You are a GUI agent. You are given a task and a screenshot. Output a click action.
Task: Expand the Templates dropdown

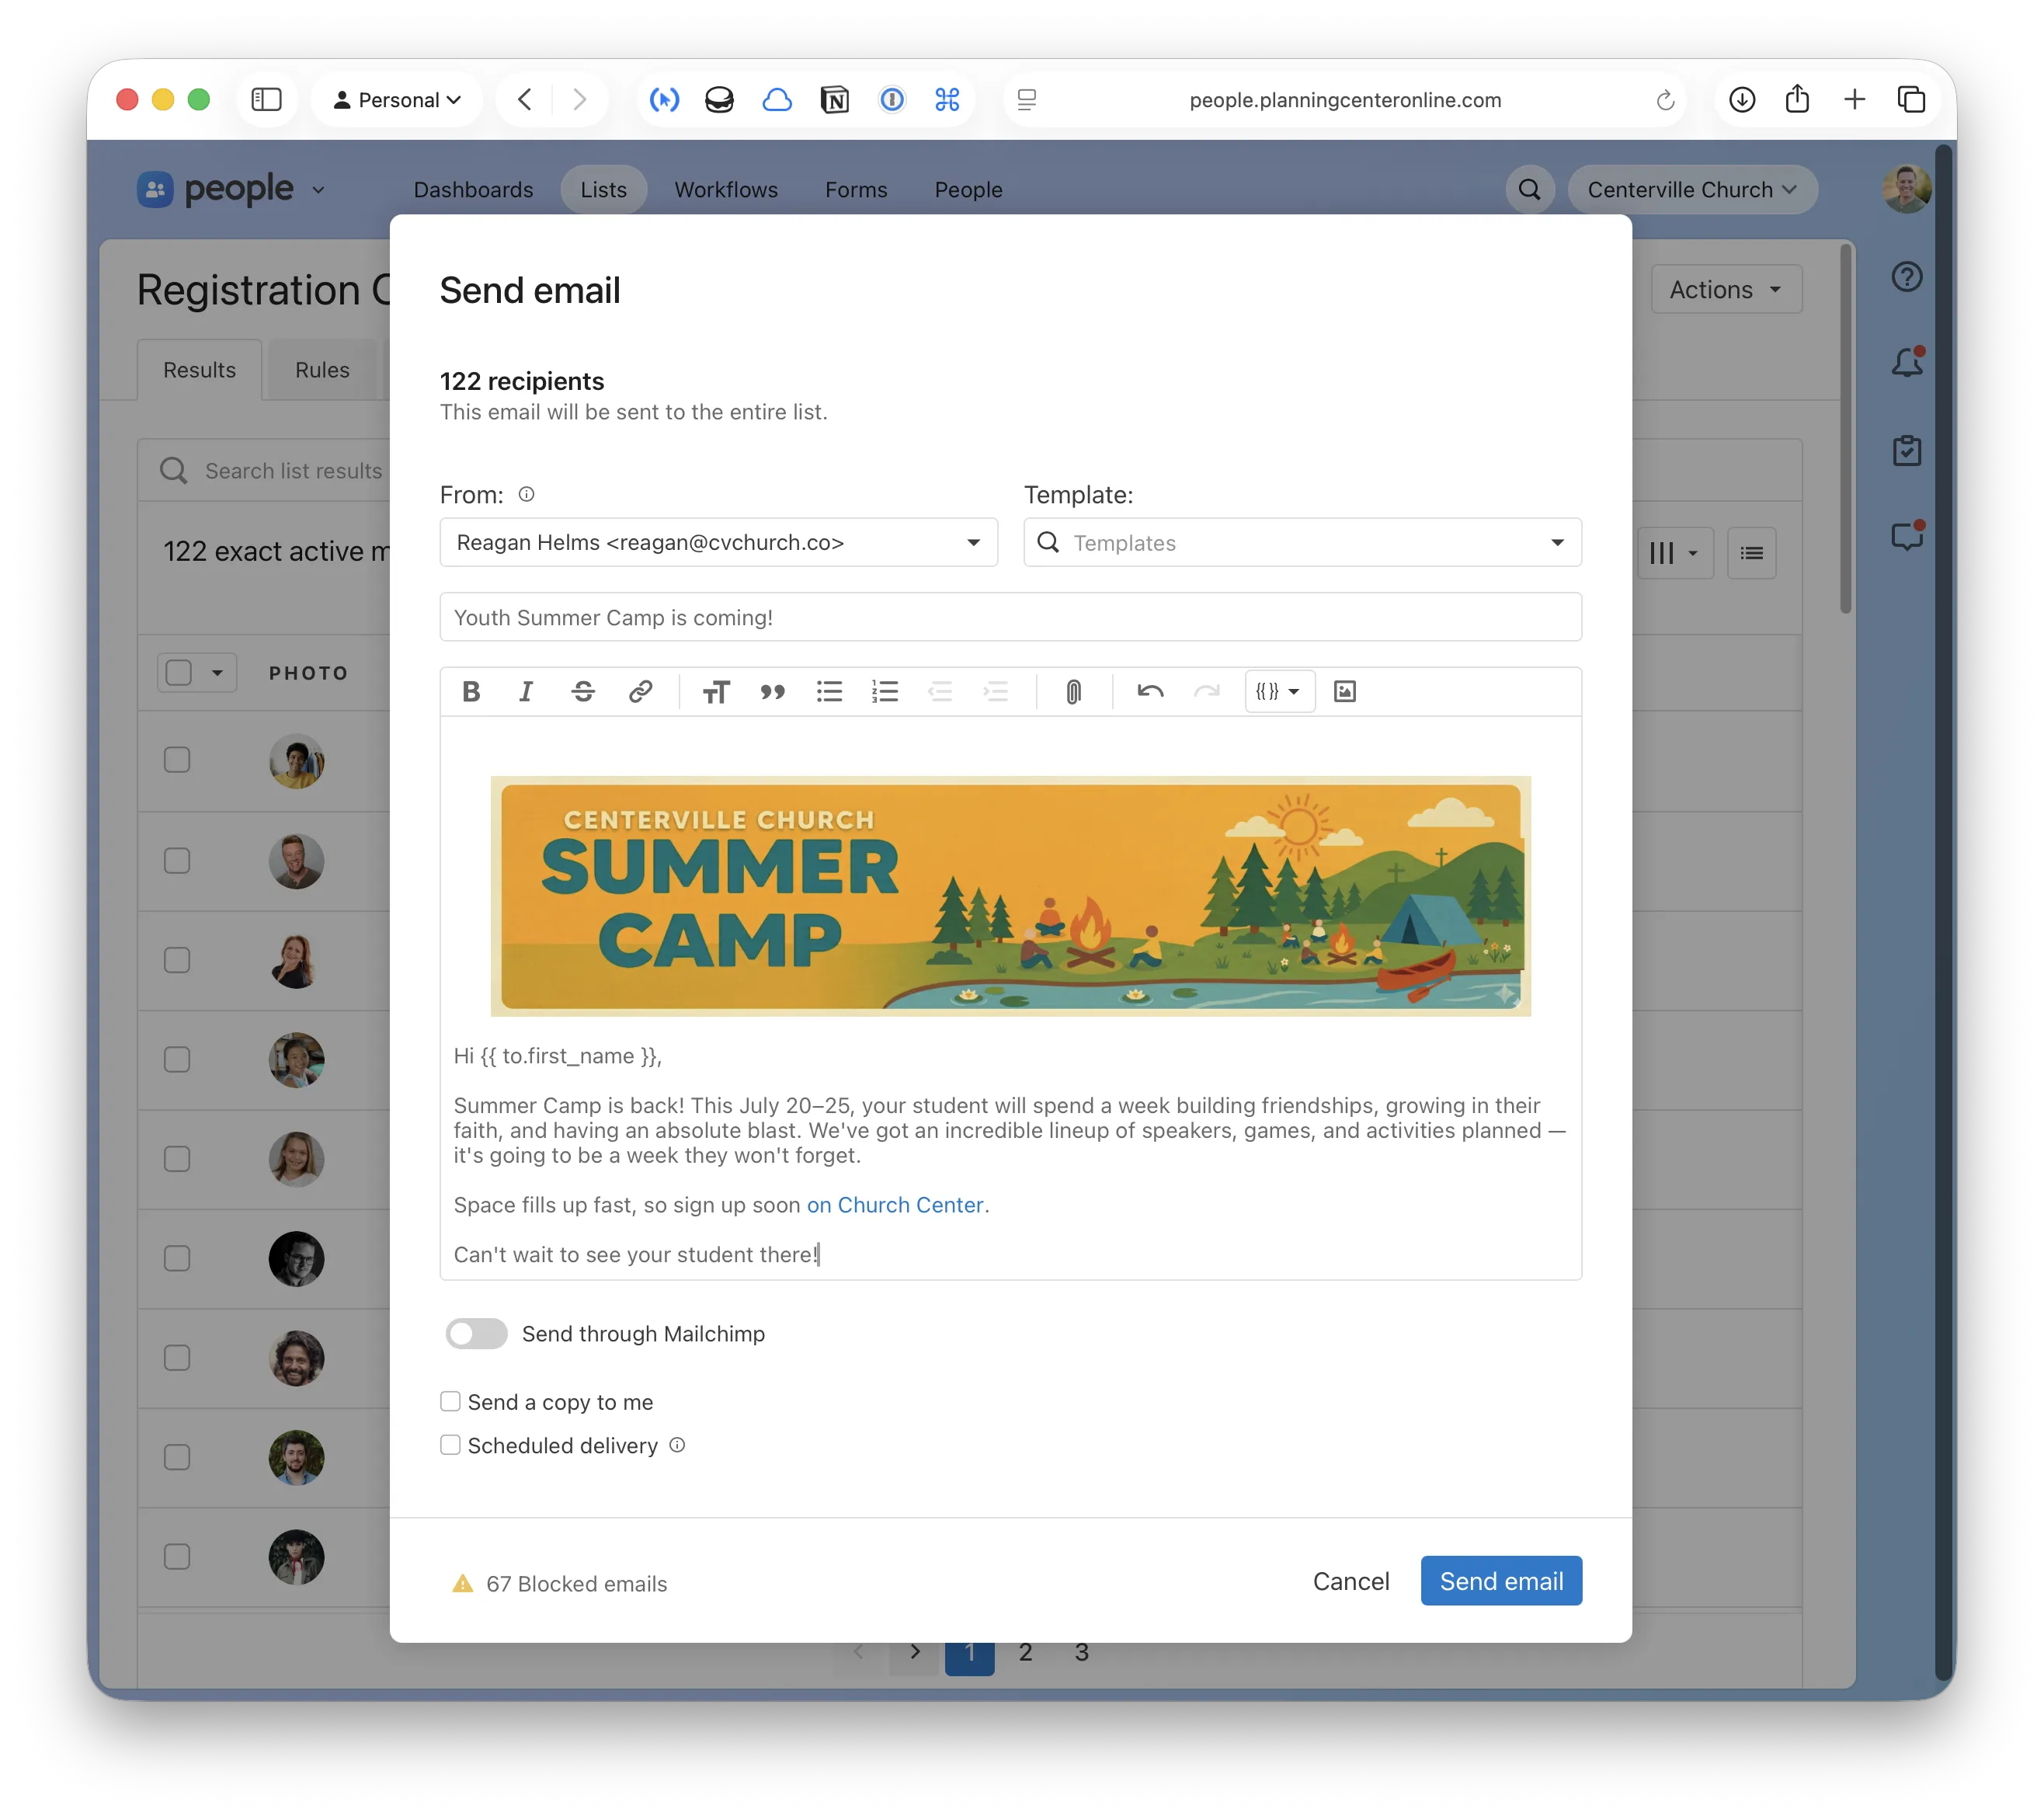pyautogui.click(x=1557, y=542)
